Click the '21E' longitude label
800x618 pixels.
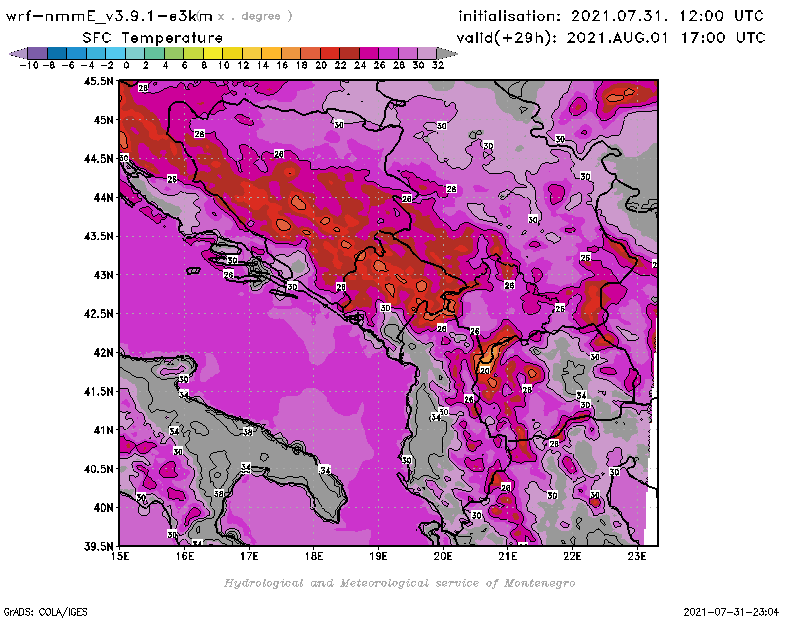click(507, 556)
